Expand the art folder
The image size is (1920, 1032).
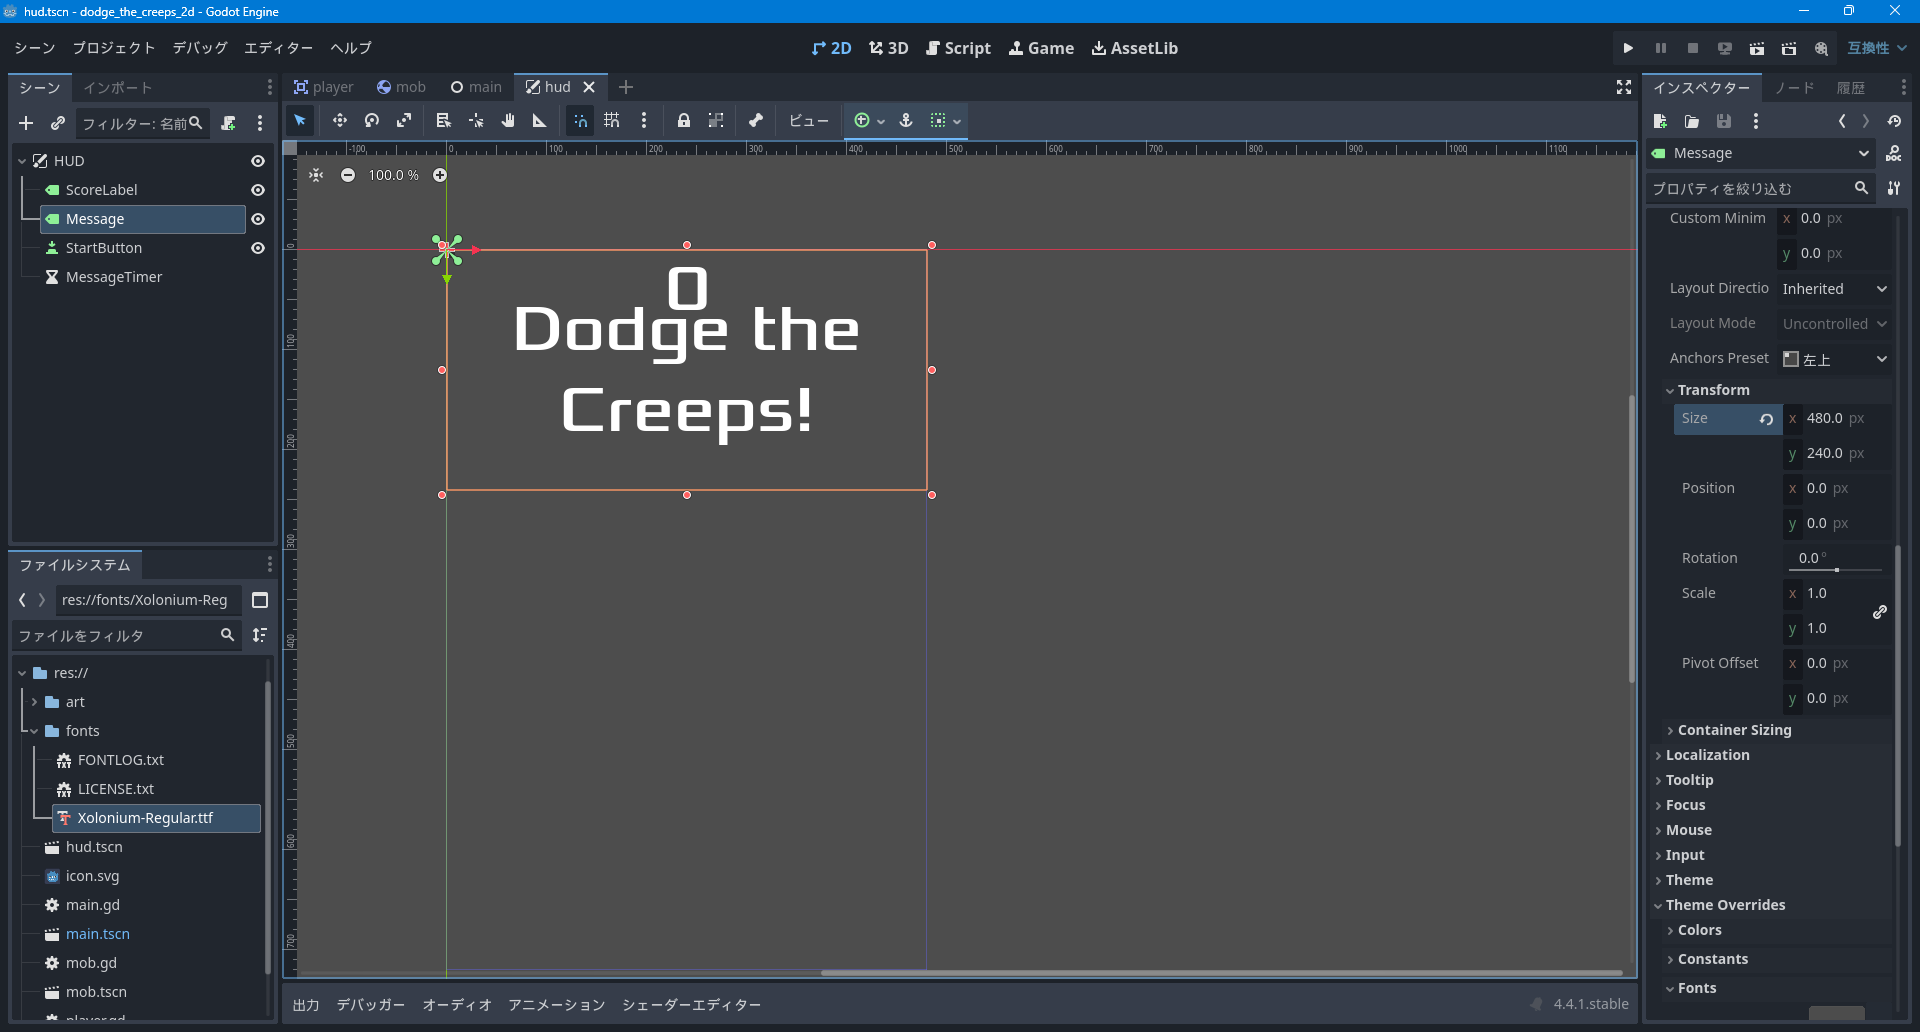34,702
